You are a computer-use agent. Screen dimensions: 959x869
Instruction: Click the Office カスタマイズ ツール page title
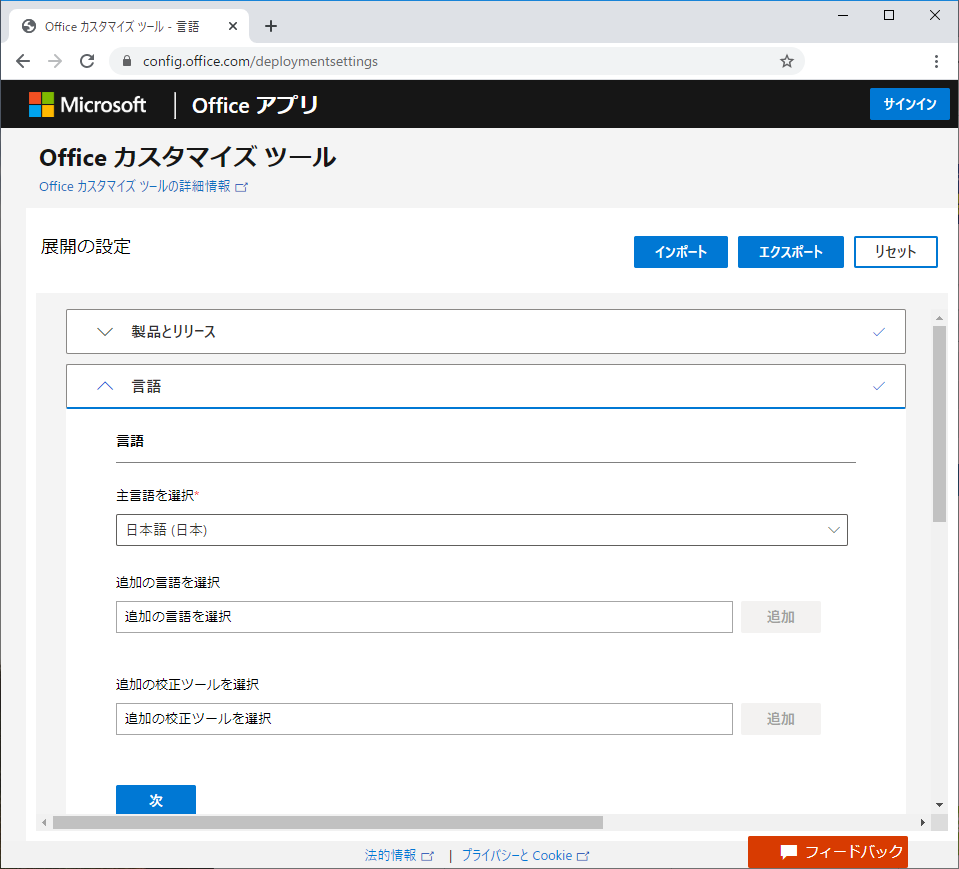point(187,157)
